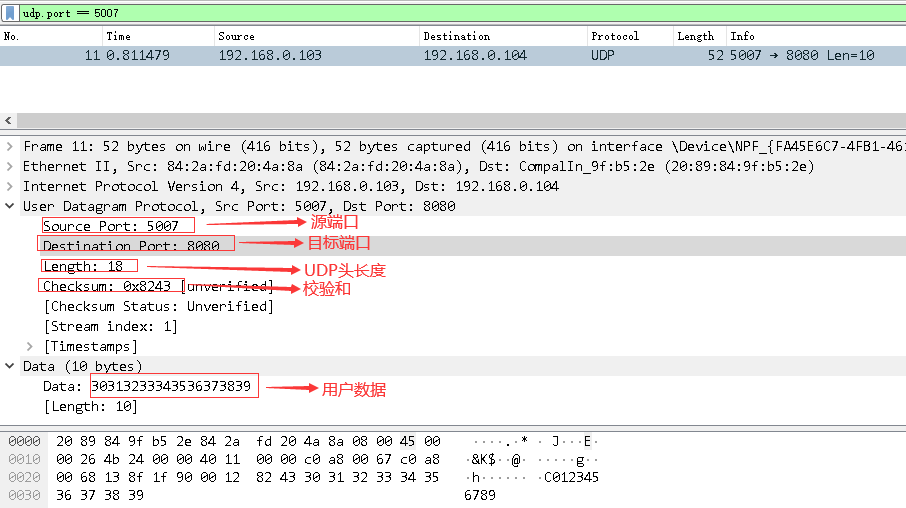Click the Time cell 0.811479
Screen dimensions: 906x508
coord(138,55)
